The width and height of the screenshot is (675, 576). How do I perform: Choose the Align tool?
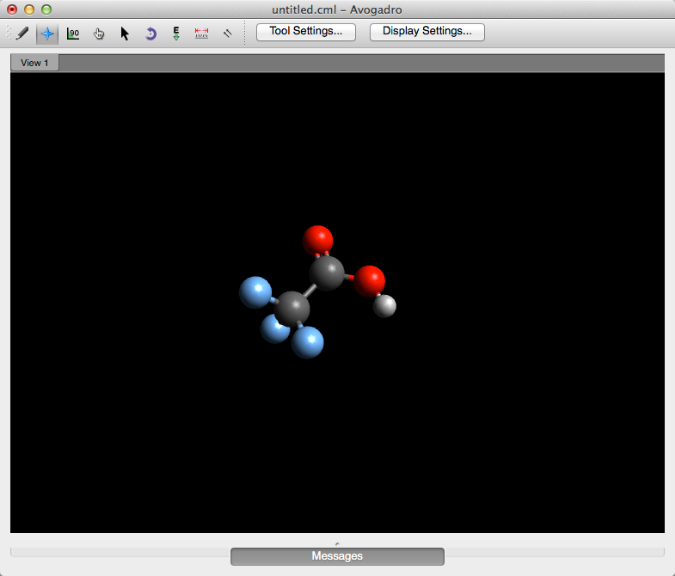coord(227,33)
